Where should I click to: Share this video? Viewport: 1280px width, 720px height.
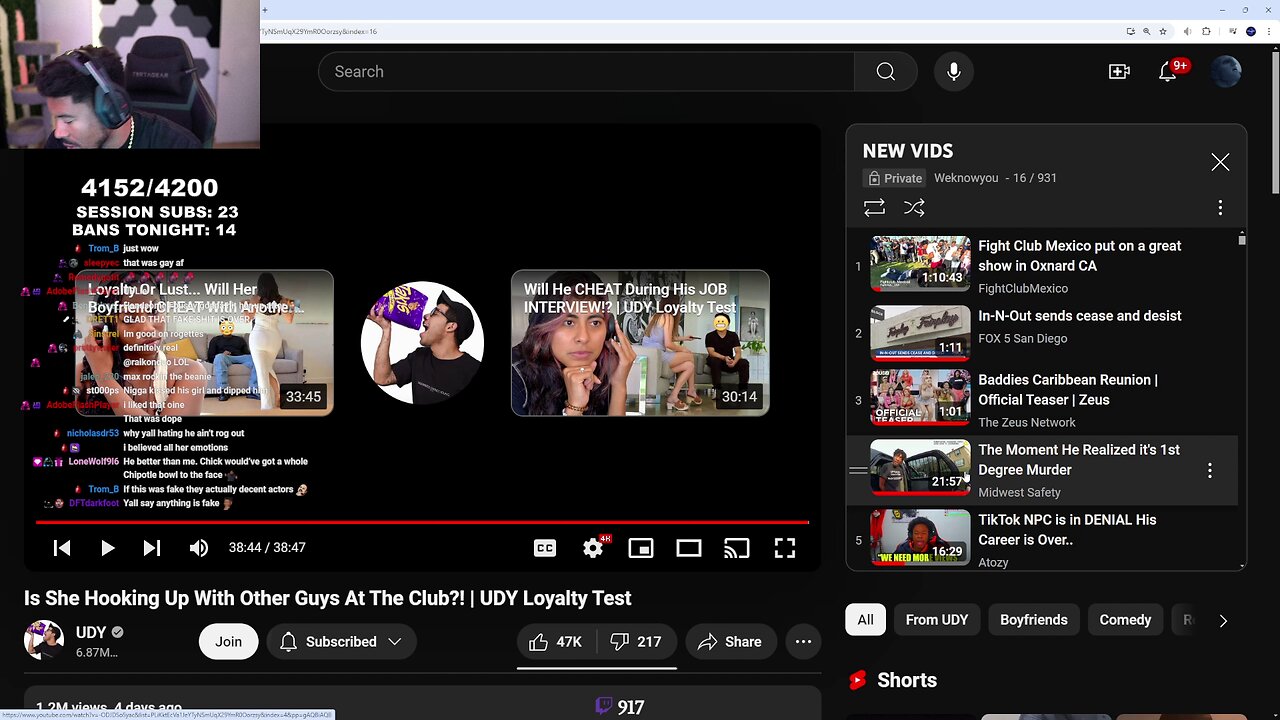click(730, 642)
